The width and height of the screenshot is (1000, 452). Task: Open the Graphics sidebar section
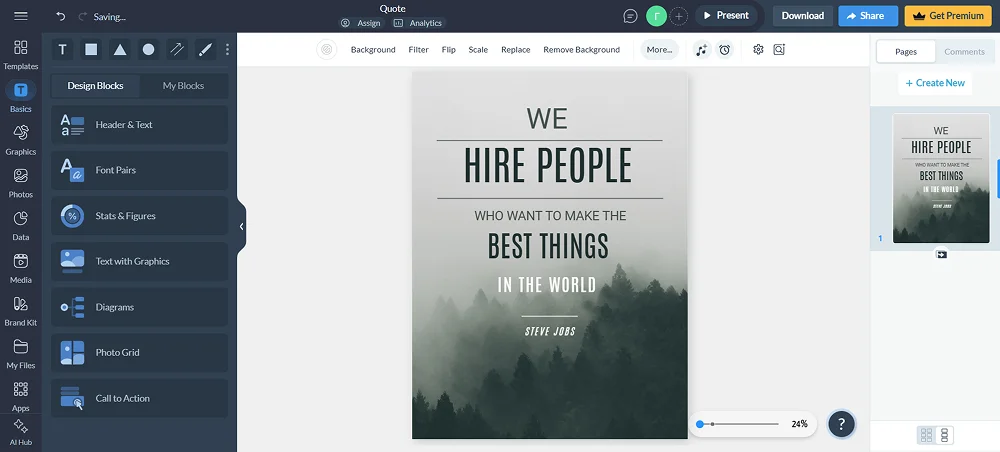20,138
